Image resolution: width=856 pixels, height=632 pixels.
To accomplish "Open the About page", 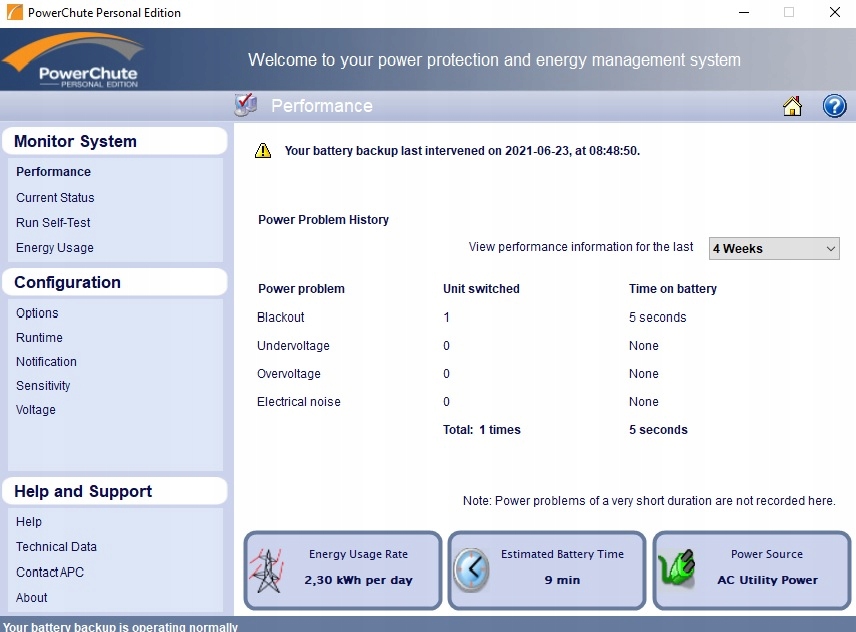I will tap(32, 598).
